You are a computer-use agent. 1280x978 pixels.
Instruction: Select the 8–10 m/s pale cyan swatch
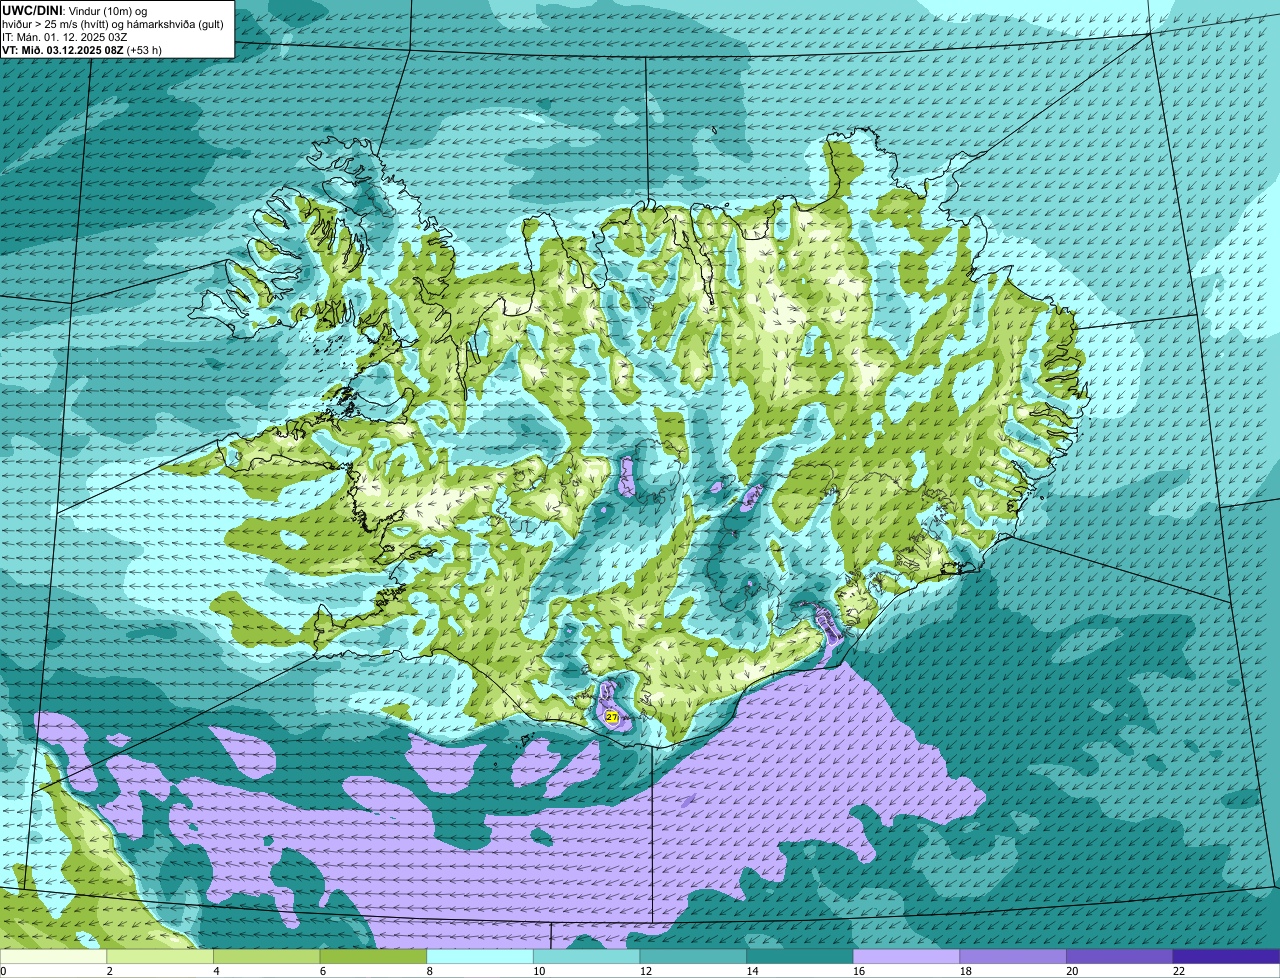tap(480, 956)
